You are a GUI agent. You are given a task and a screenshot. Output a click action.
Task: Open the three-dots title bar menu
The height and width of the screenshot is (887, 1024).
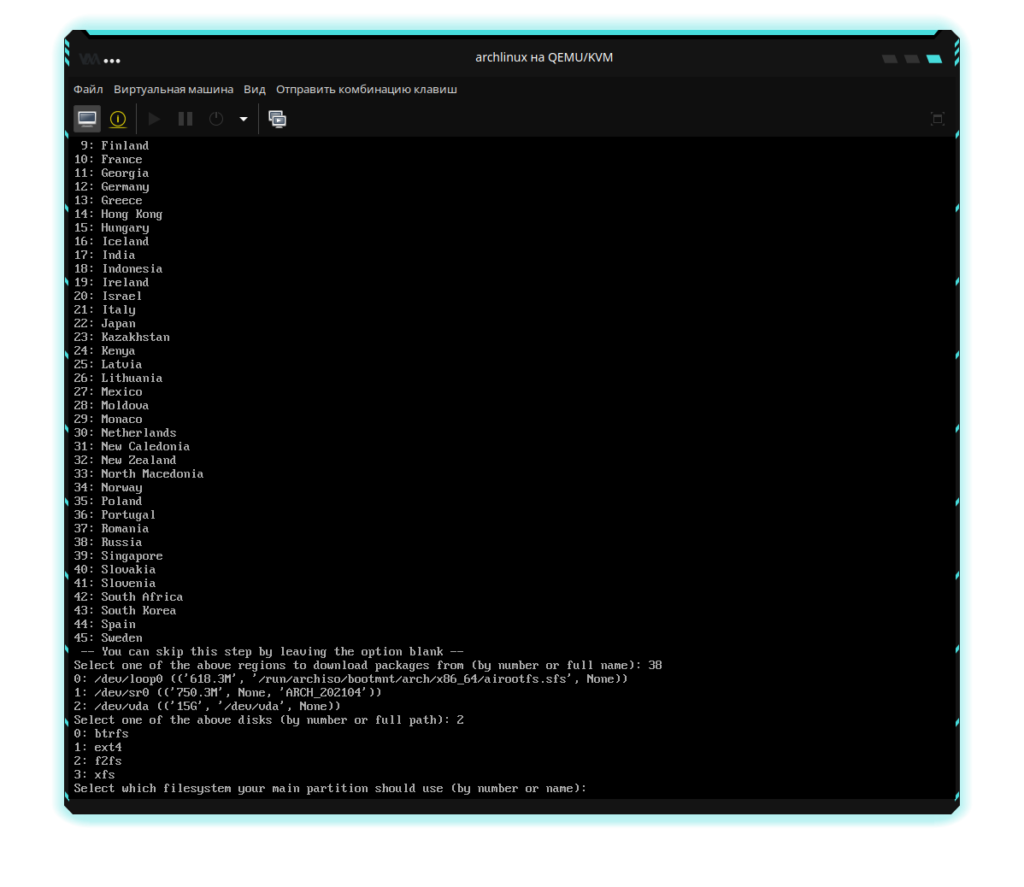click(x=112, y=60)
